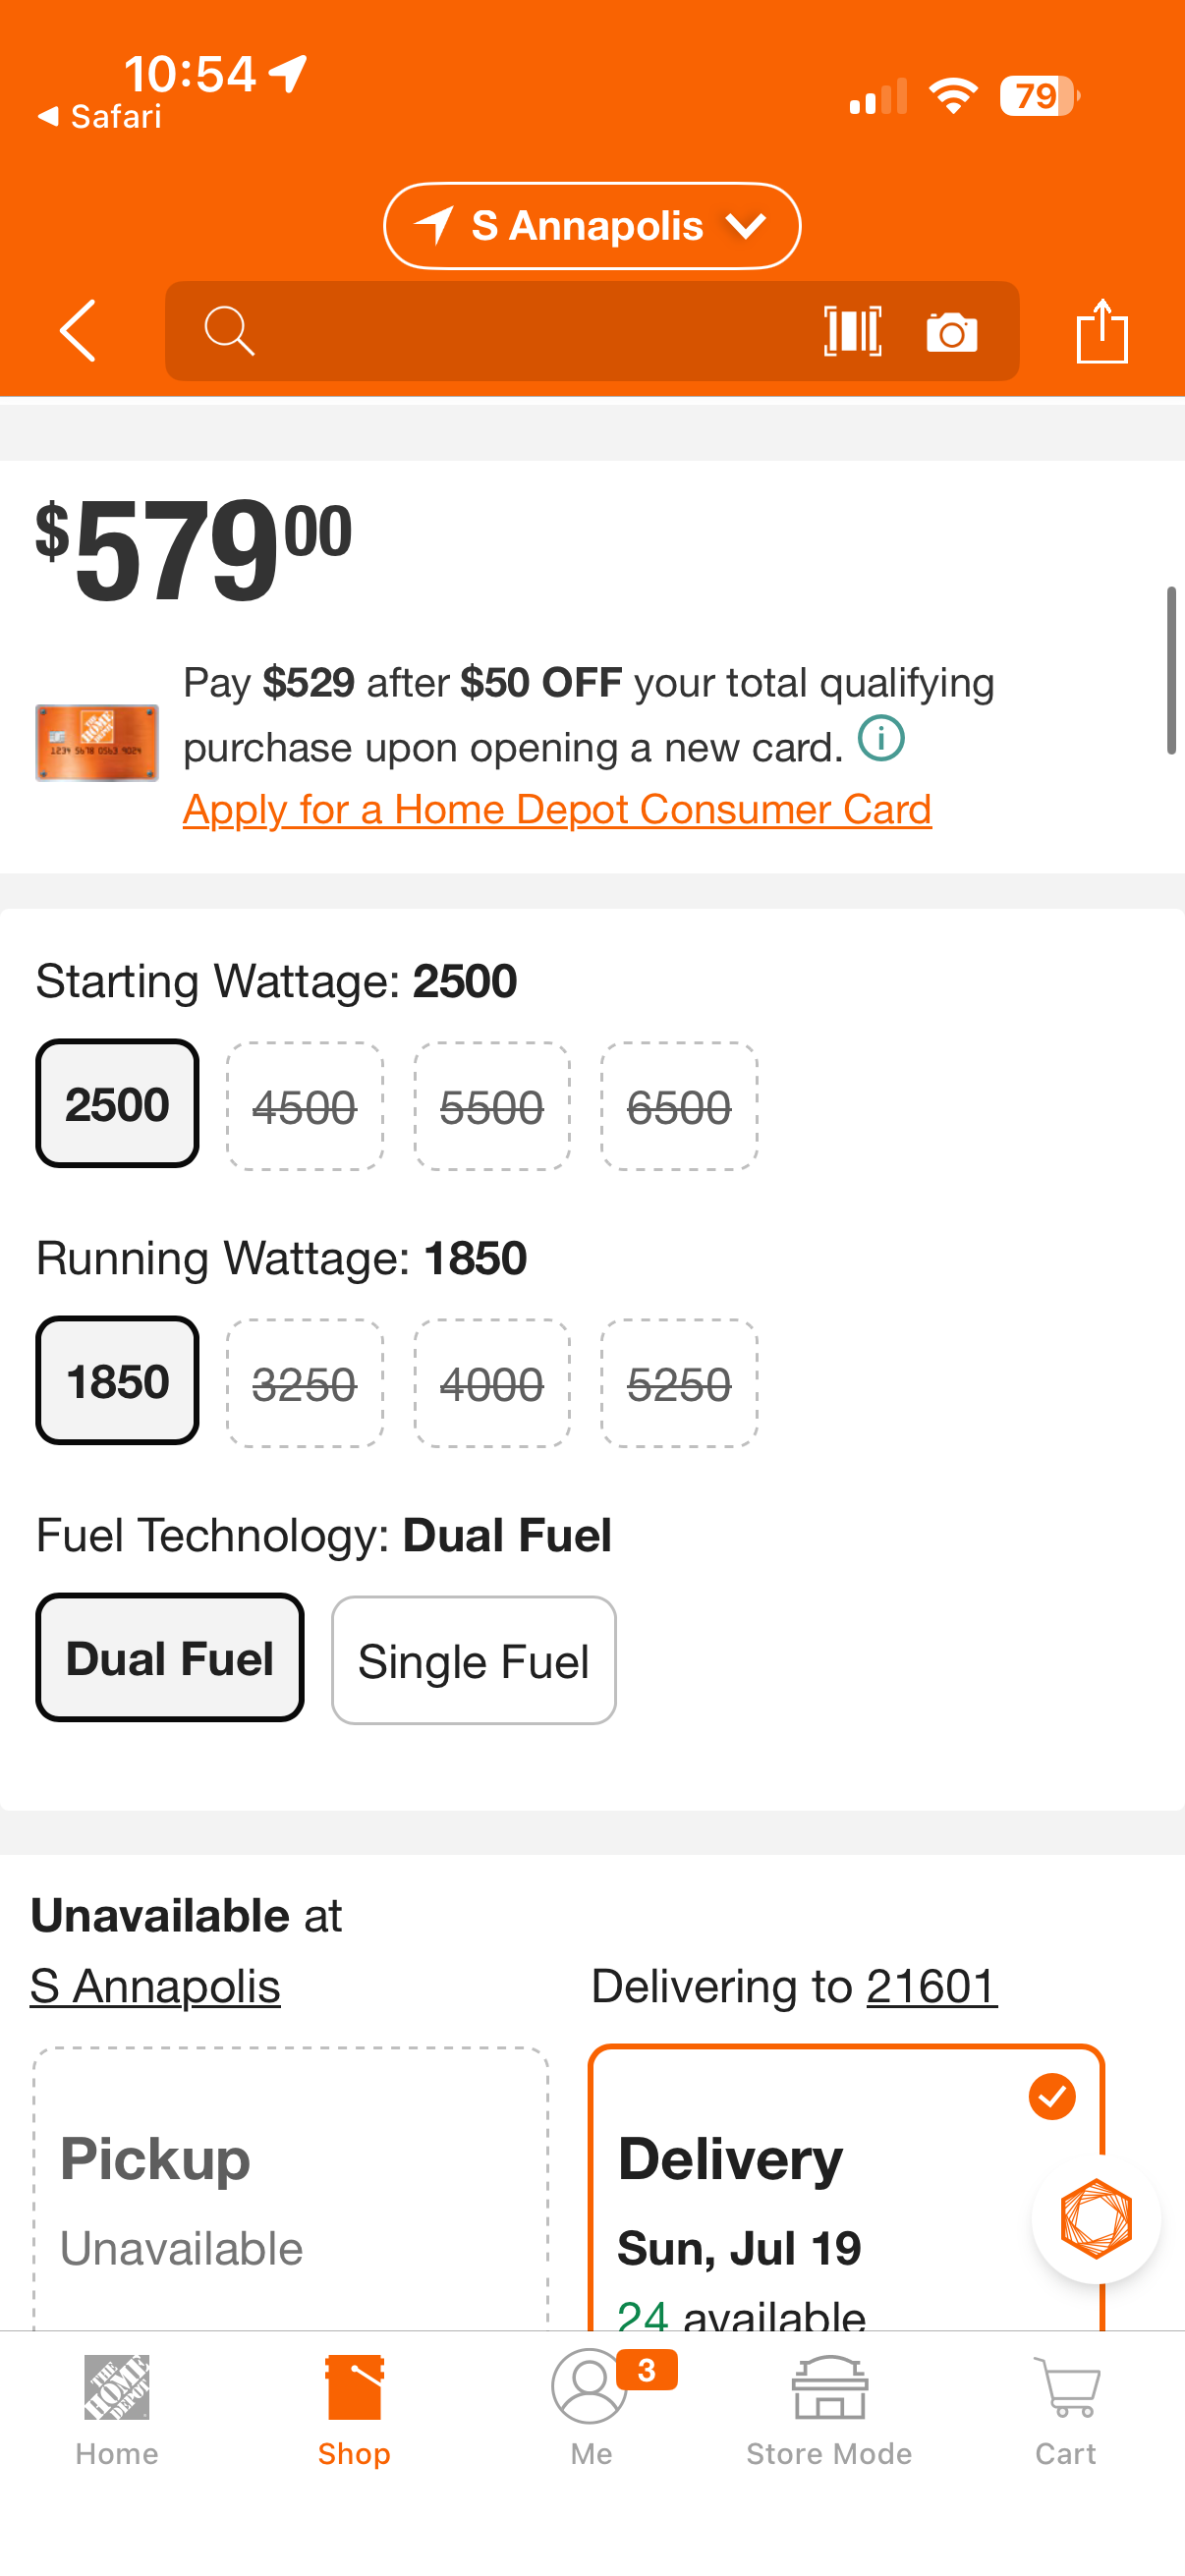Expand the S Annapolis store dropdown

coord(592,226)
